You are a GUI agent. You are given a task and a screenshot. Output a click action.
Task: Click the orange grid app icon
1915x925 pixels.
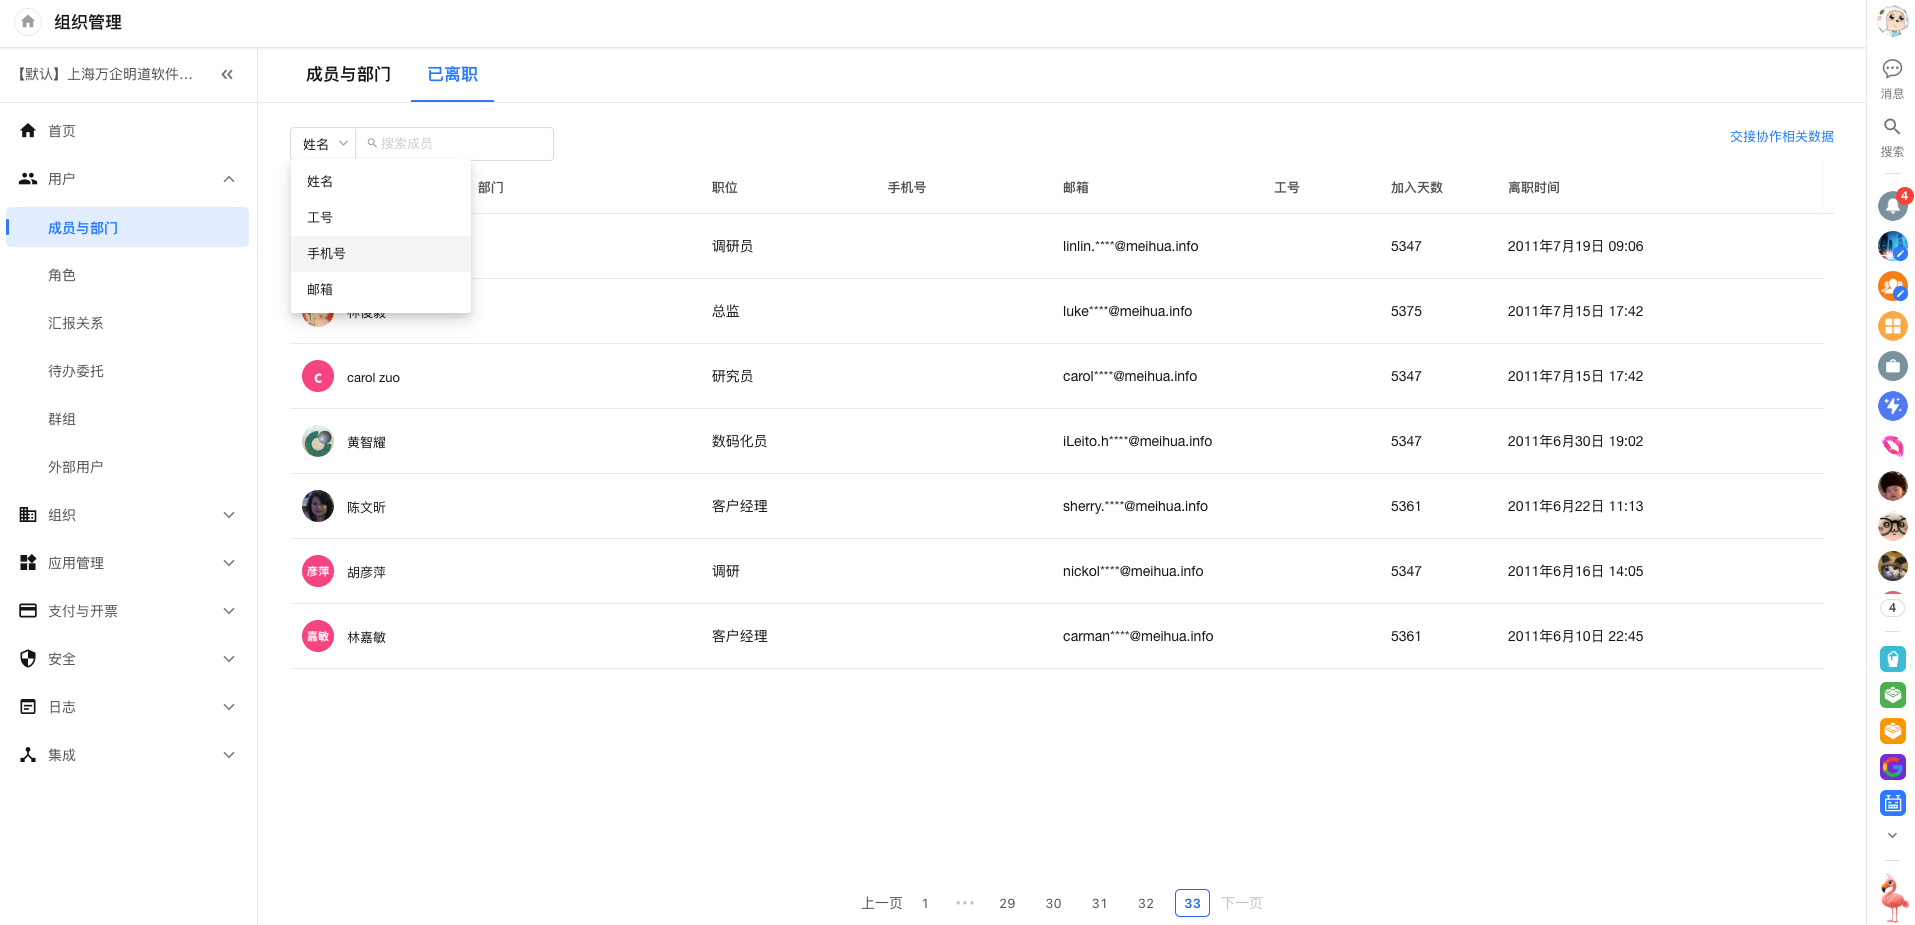[1891, 326]
